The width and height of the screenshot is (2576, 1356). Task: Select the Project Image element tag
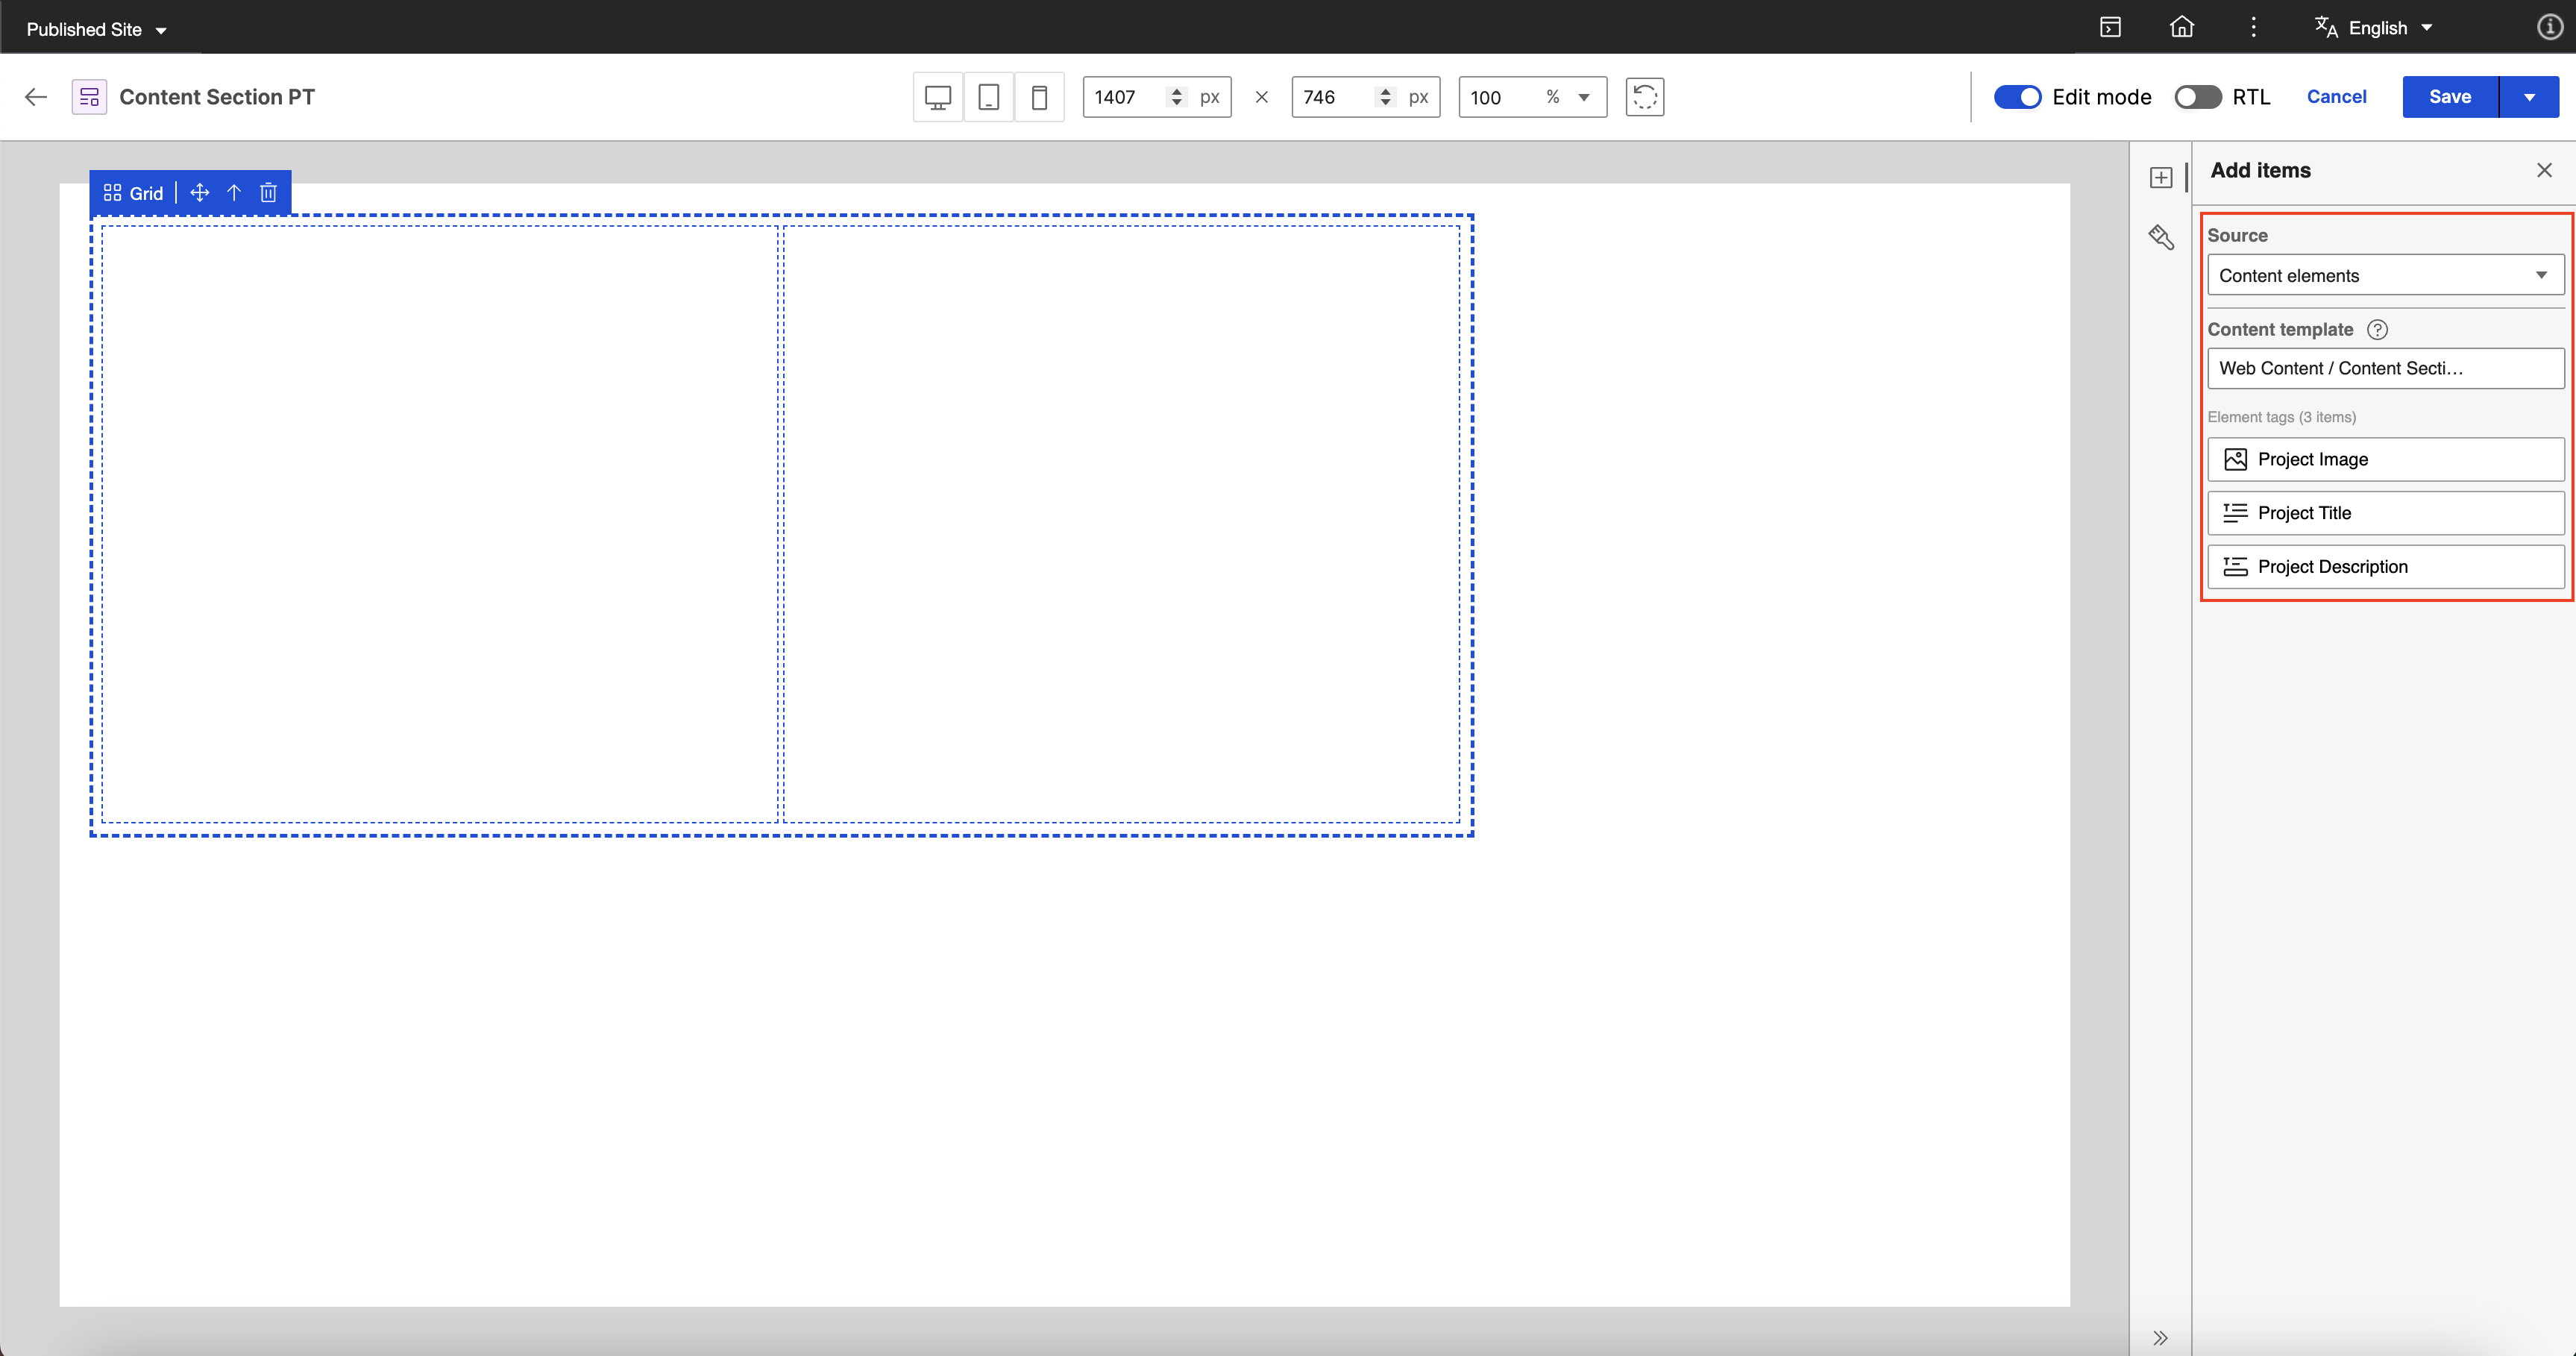2385,459
